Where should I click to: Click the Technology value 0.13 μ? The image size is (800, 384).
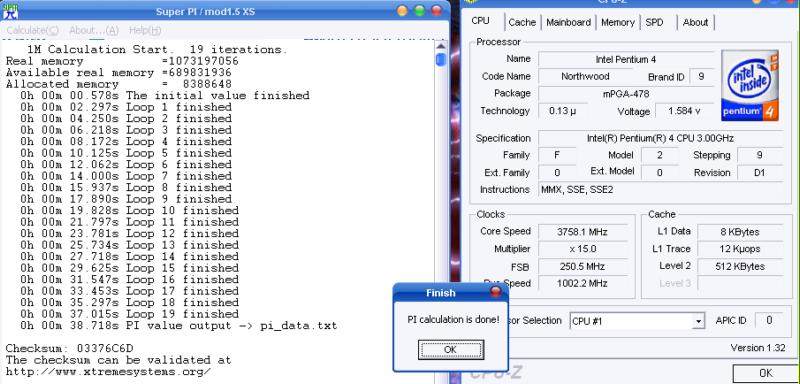(563, 111)
